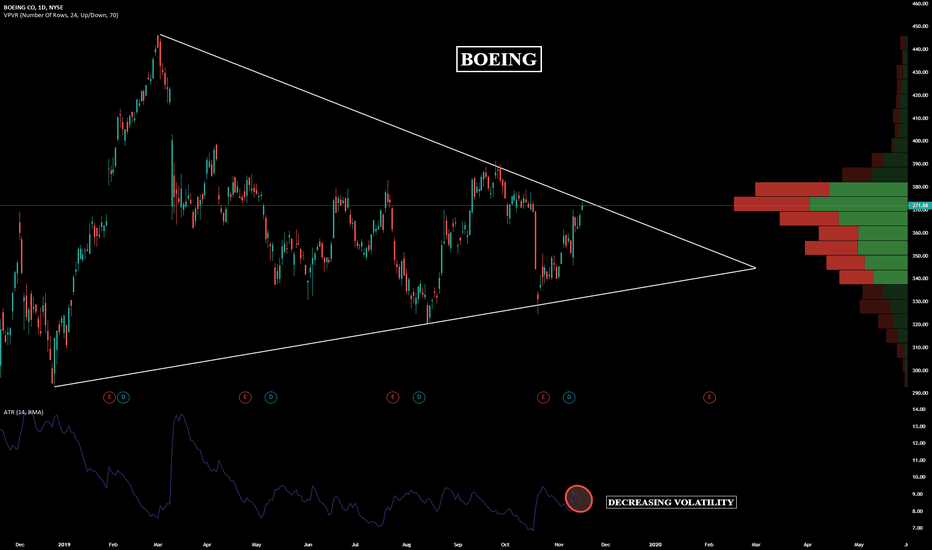Click the 10.00 ATR axis label
Viewport: 932px width, 550px height.
click(x=918, y=477)
